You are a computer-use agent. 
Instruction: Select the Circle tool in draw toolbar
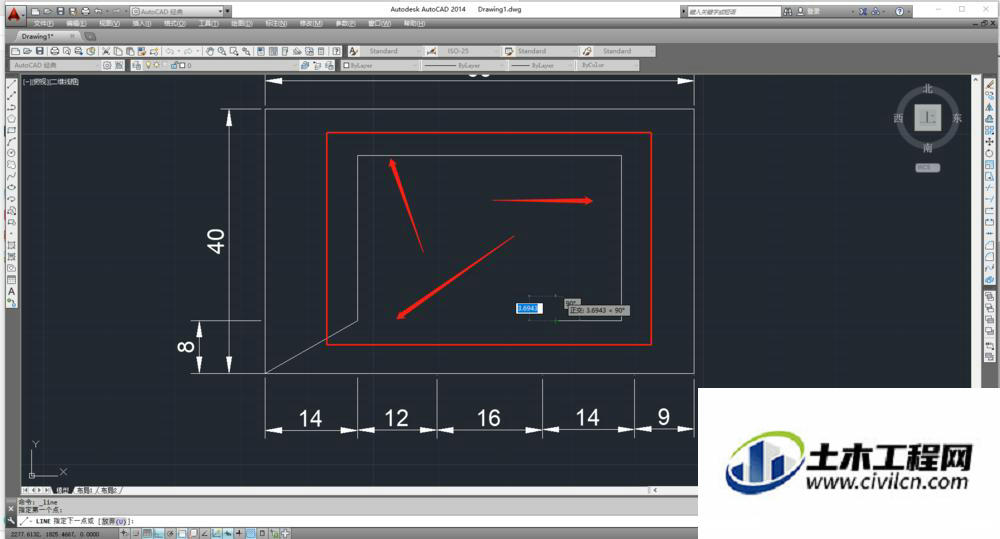point(11,153)
